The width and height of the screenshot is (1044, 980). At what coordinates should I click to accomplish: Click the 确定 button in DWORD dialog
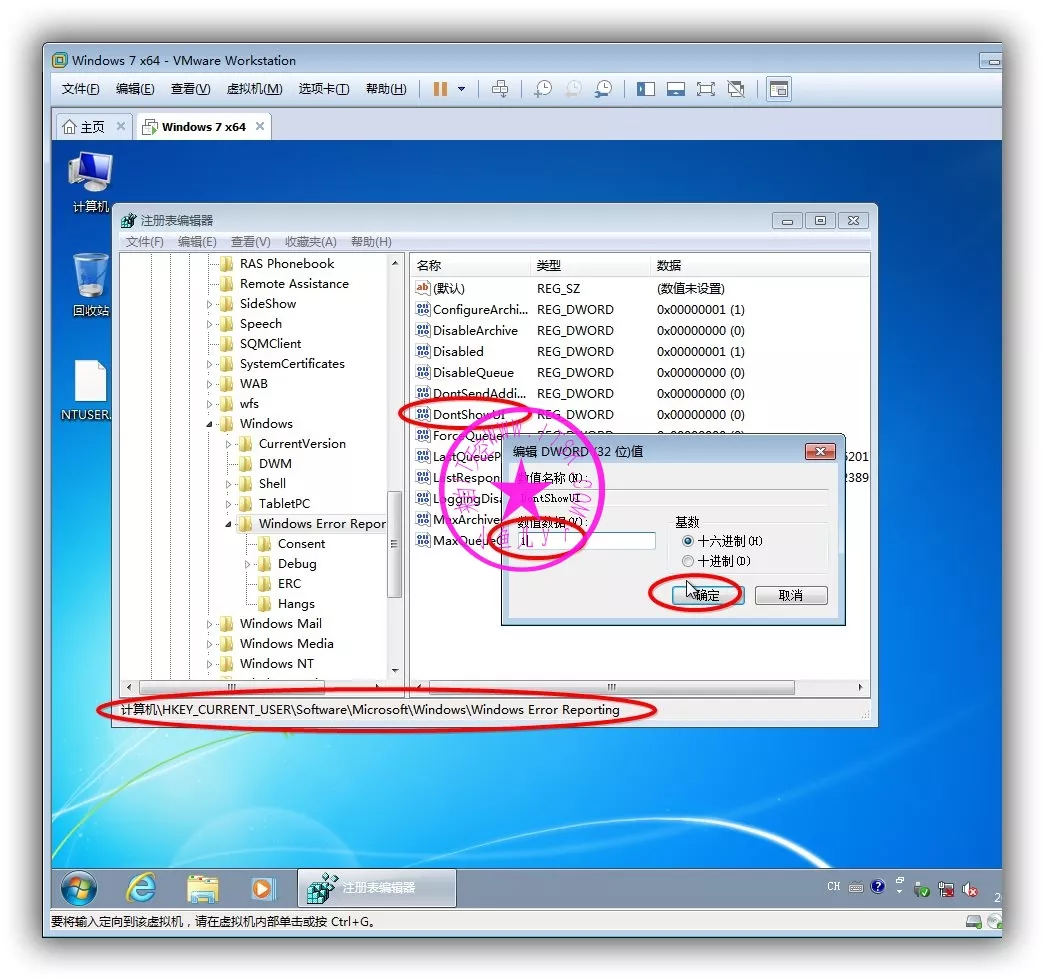point(706,595)
